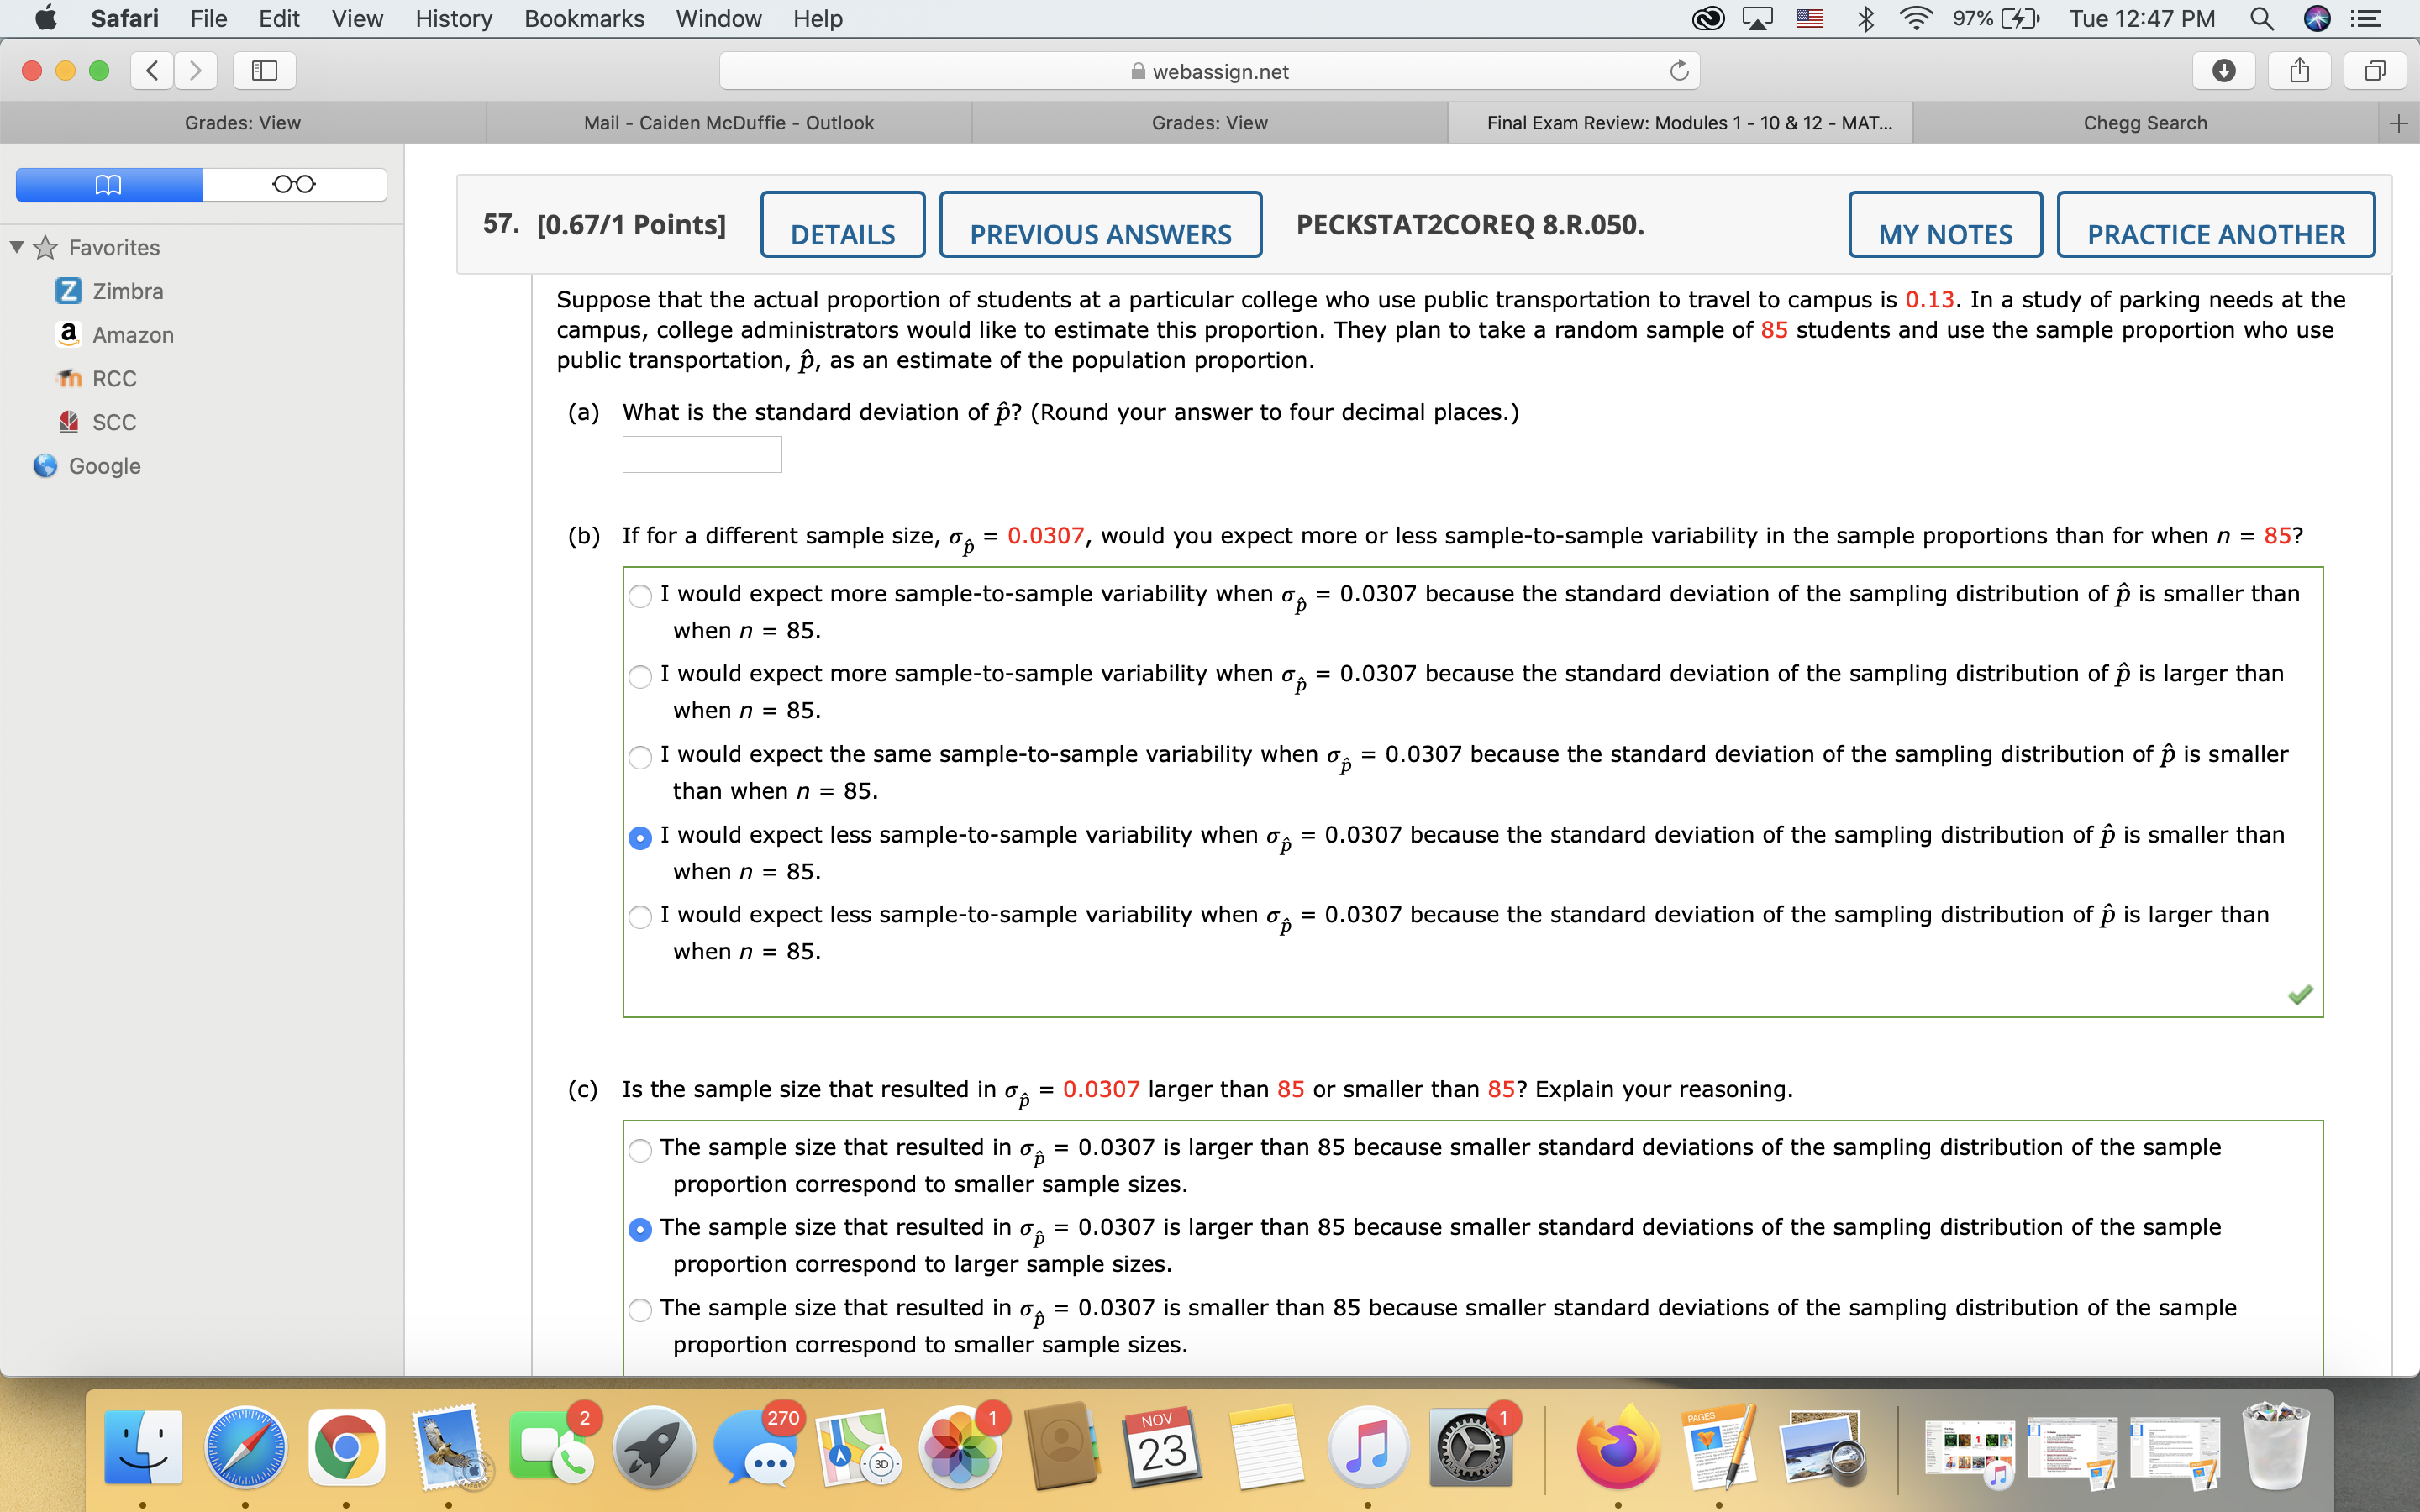The image size is (2420, 1512).
Task: Switch to the Chegg Search tab
Action: 2145,122
